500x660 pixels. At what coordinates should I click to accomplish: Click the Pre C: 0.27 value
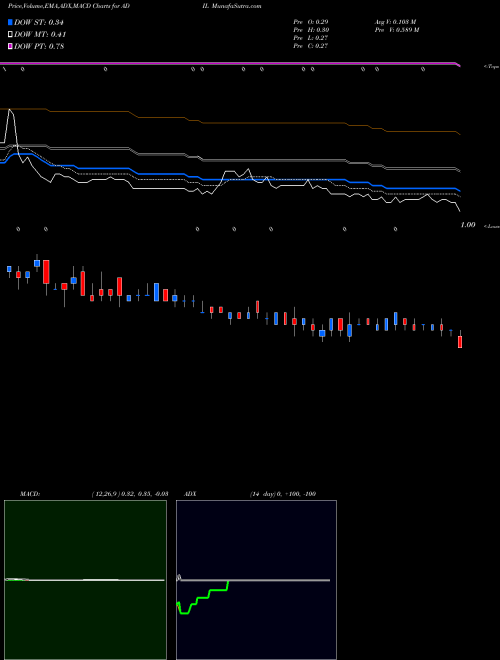coord(311,46)
